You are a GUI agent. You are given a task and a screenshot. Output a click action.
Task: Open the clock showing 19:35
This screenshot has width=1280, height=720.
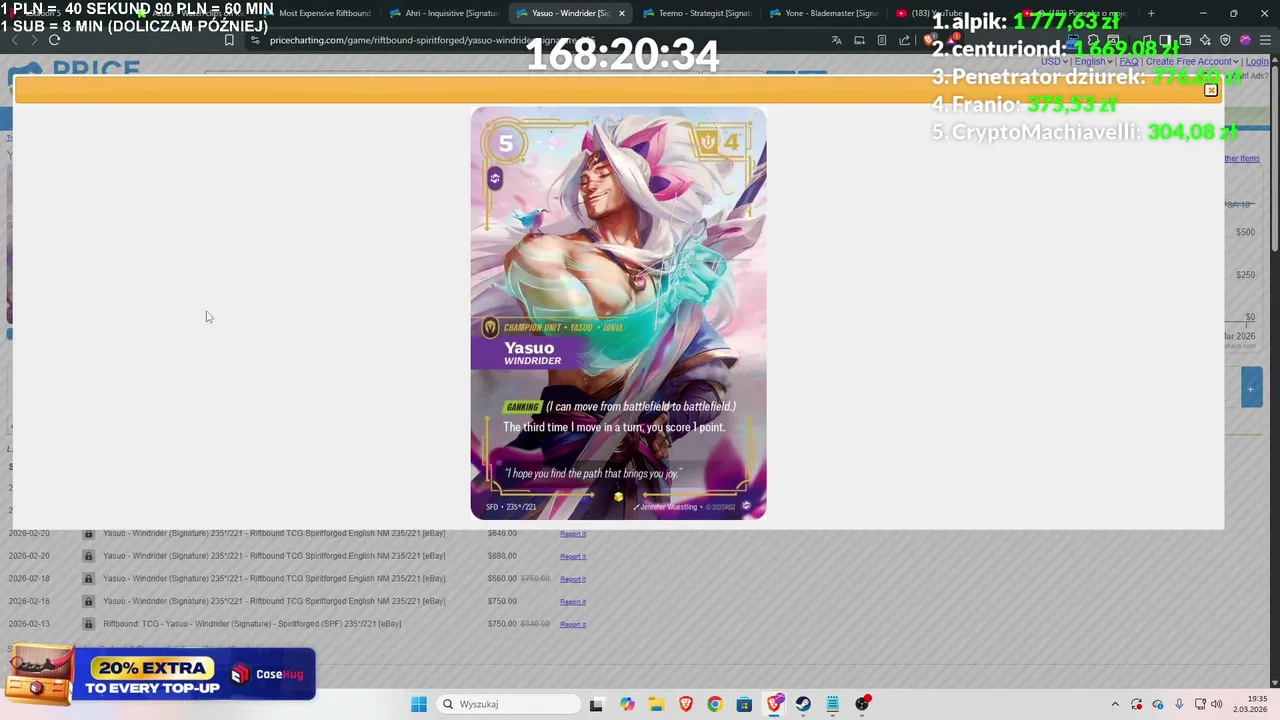point(1250,704)
